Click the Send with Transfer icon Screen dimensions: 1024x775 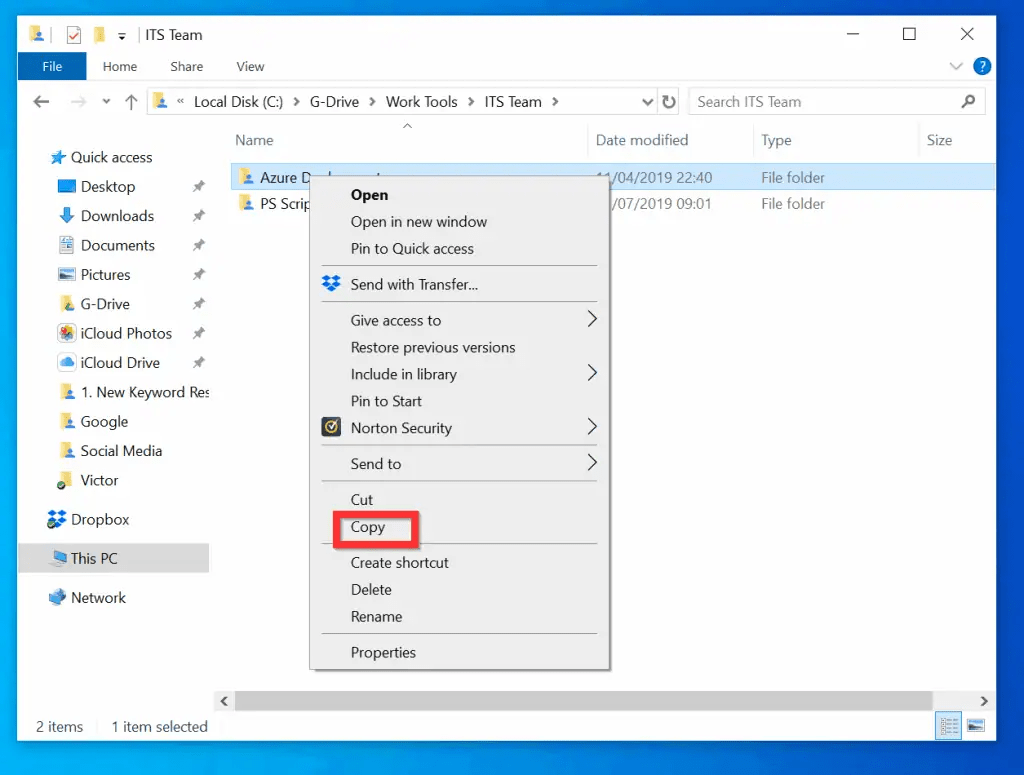point(332,284)
